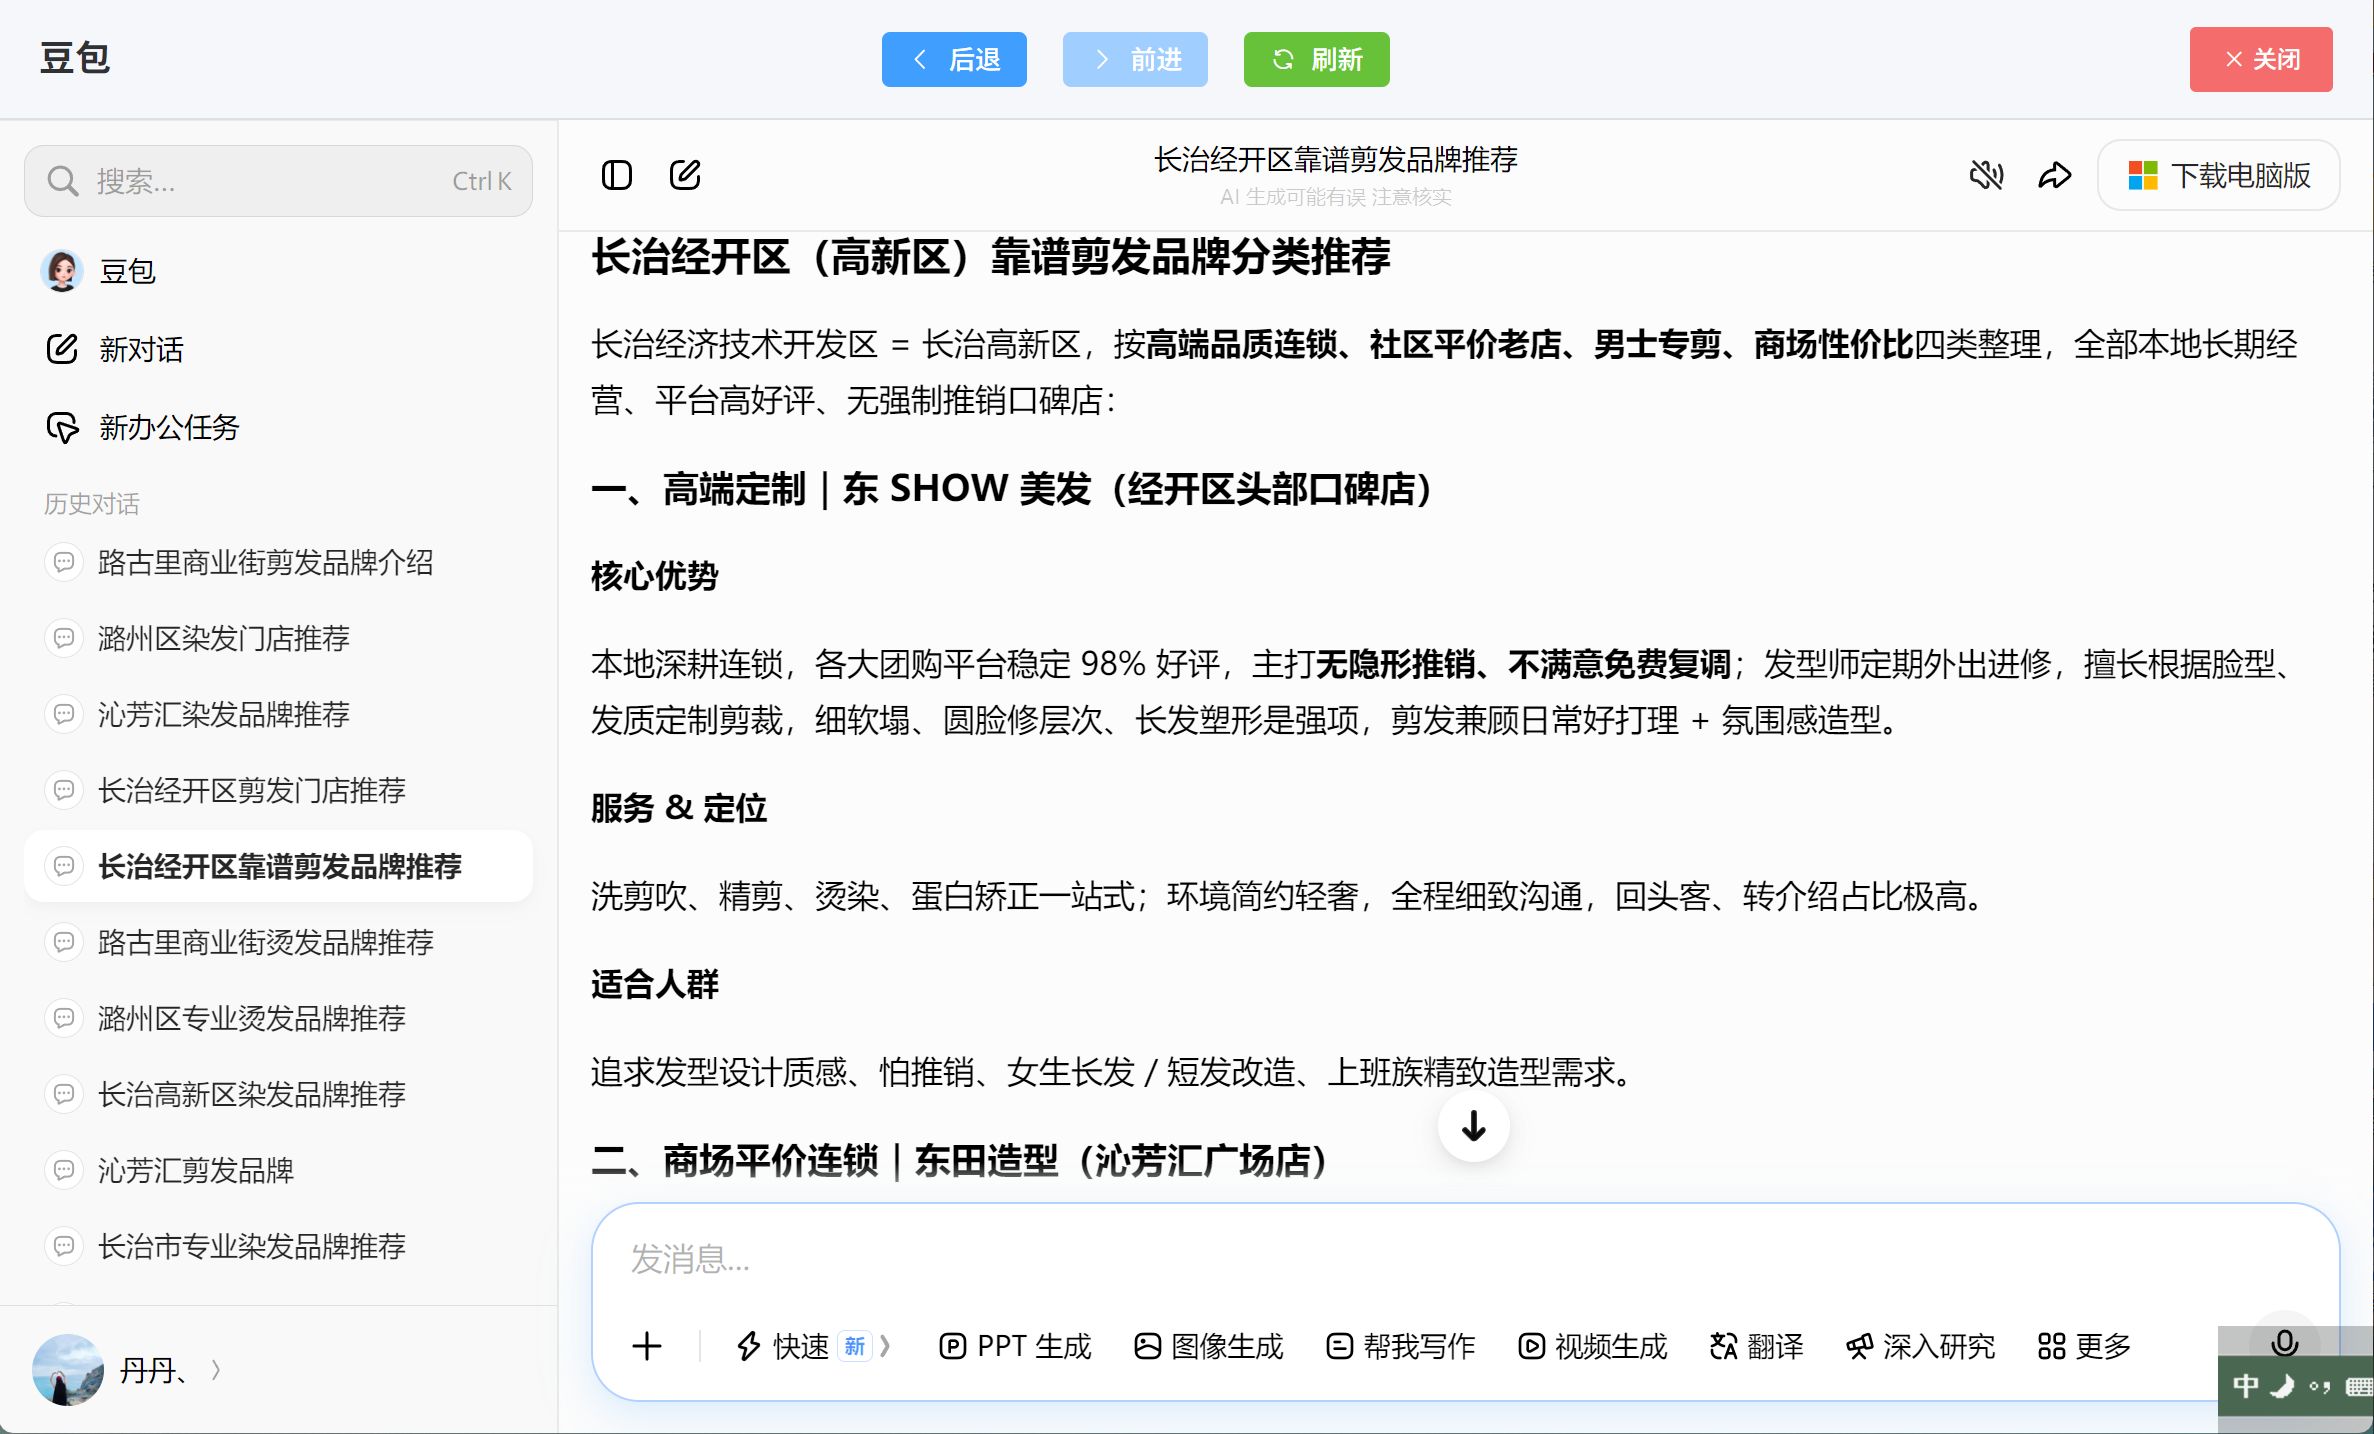
Task: Select the Translate (翻译) tool
Action: [x=1756, y=1346]
